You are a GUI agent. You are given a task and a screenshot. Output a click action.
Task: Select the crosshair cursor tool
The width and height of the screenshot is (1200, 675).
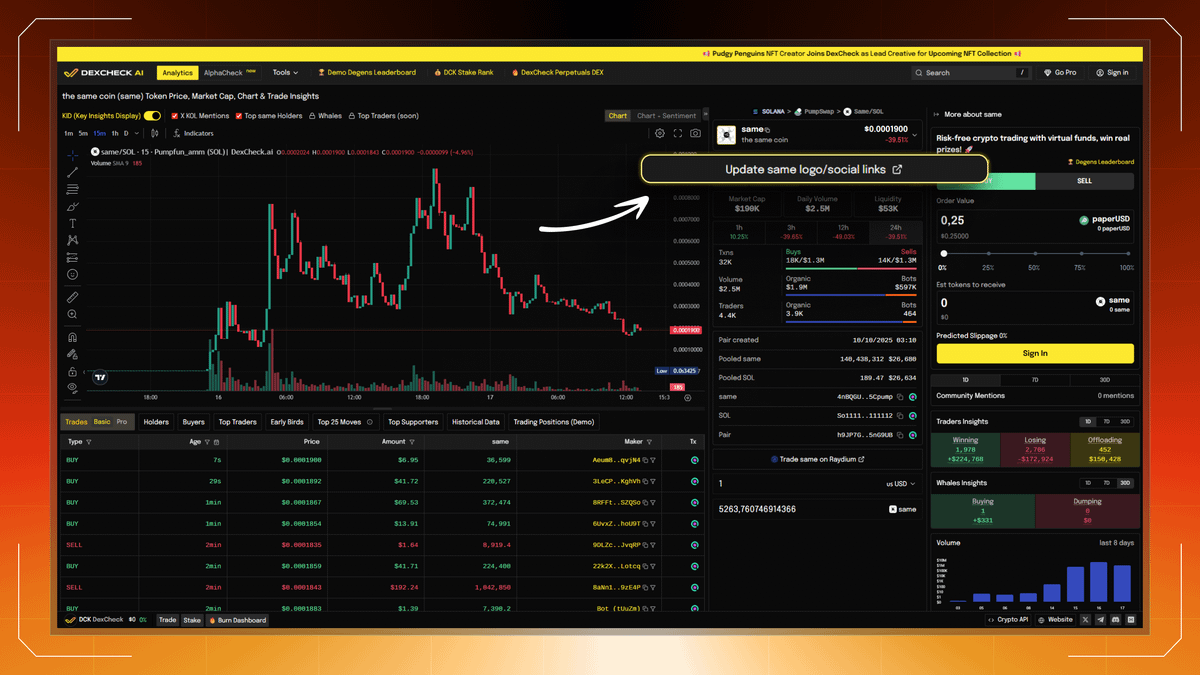[73, 155]
